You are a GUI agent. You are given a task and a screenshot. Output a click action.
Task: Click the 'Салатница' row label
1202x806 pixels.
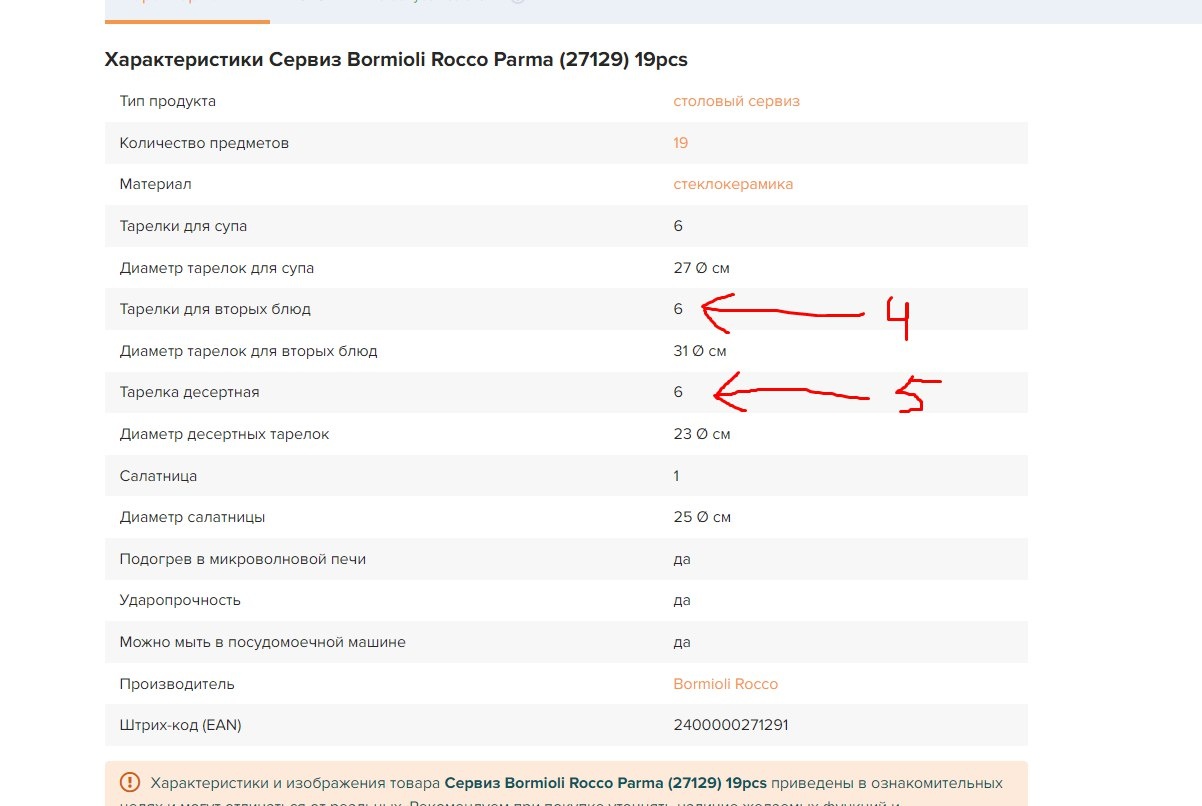coord(158,476)
